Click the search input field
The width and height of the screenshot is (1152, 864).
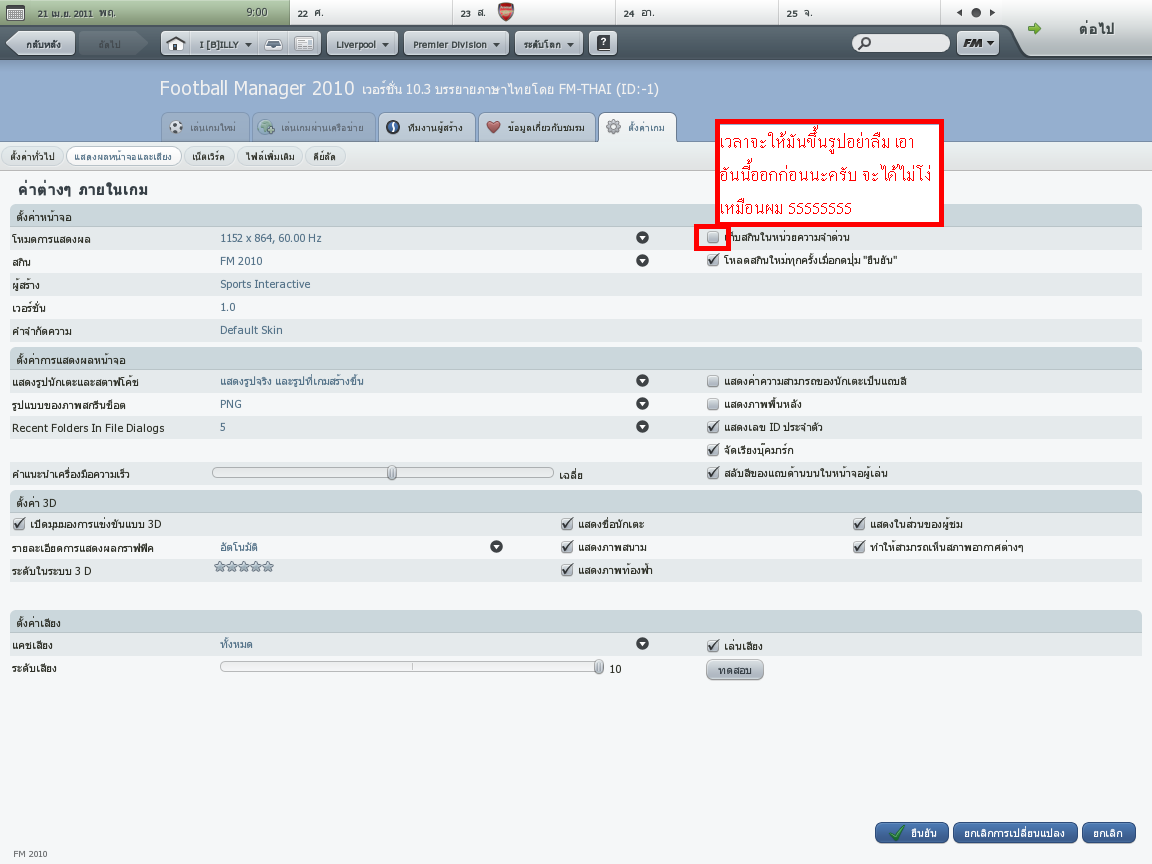tap(901, 43)
